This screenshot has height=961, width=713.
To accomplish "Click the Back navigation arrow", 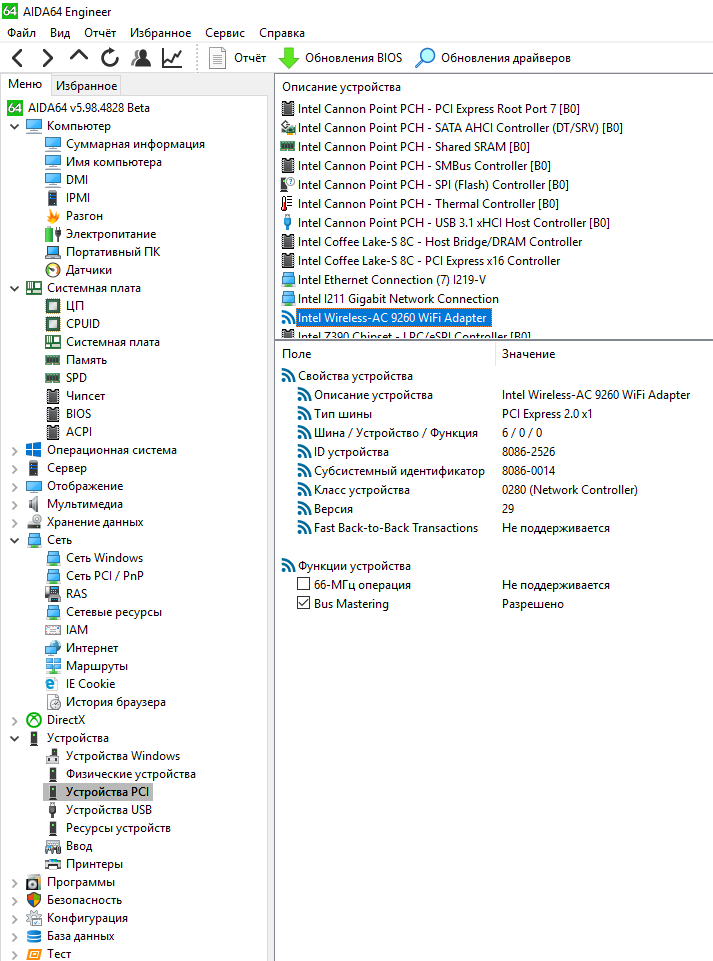I will [x=18, y=58].
